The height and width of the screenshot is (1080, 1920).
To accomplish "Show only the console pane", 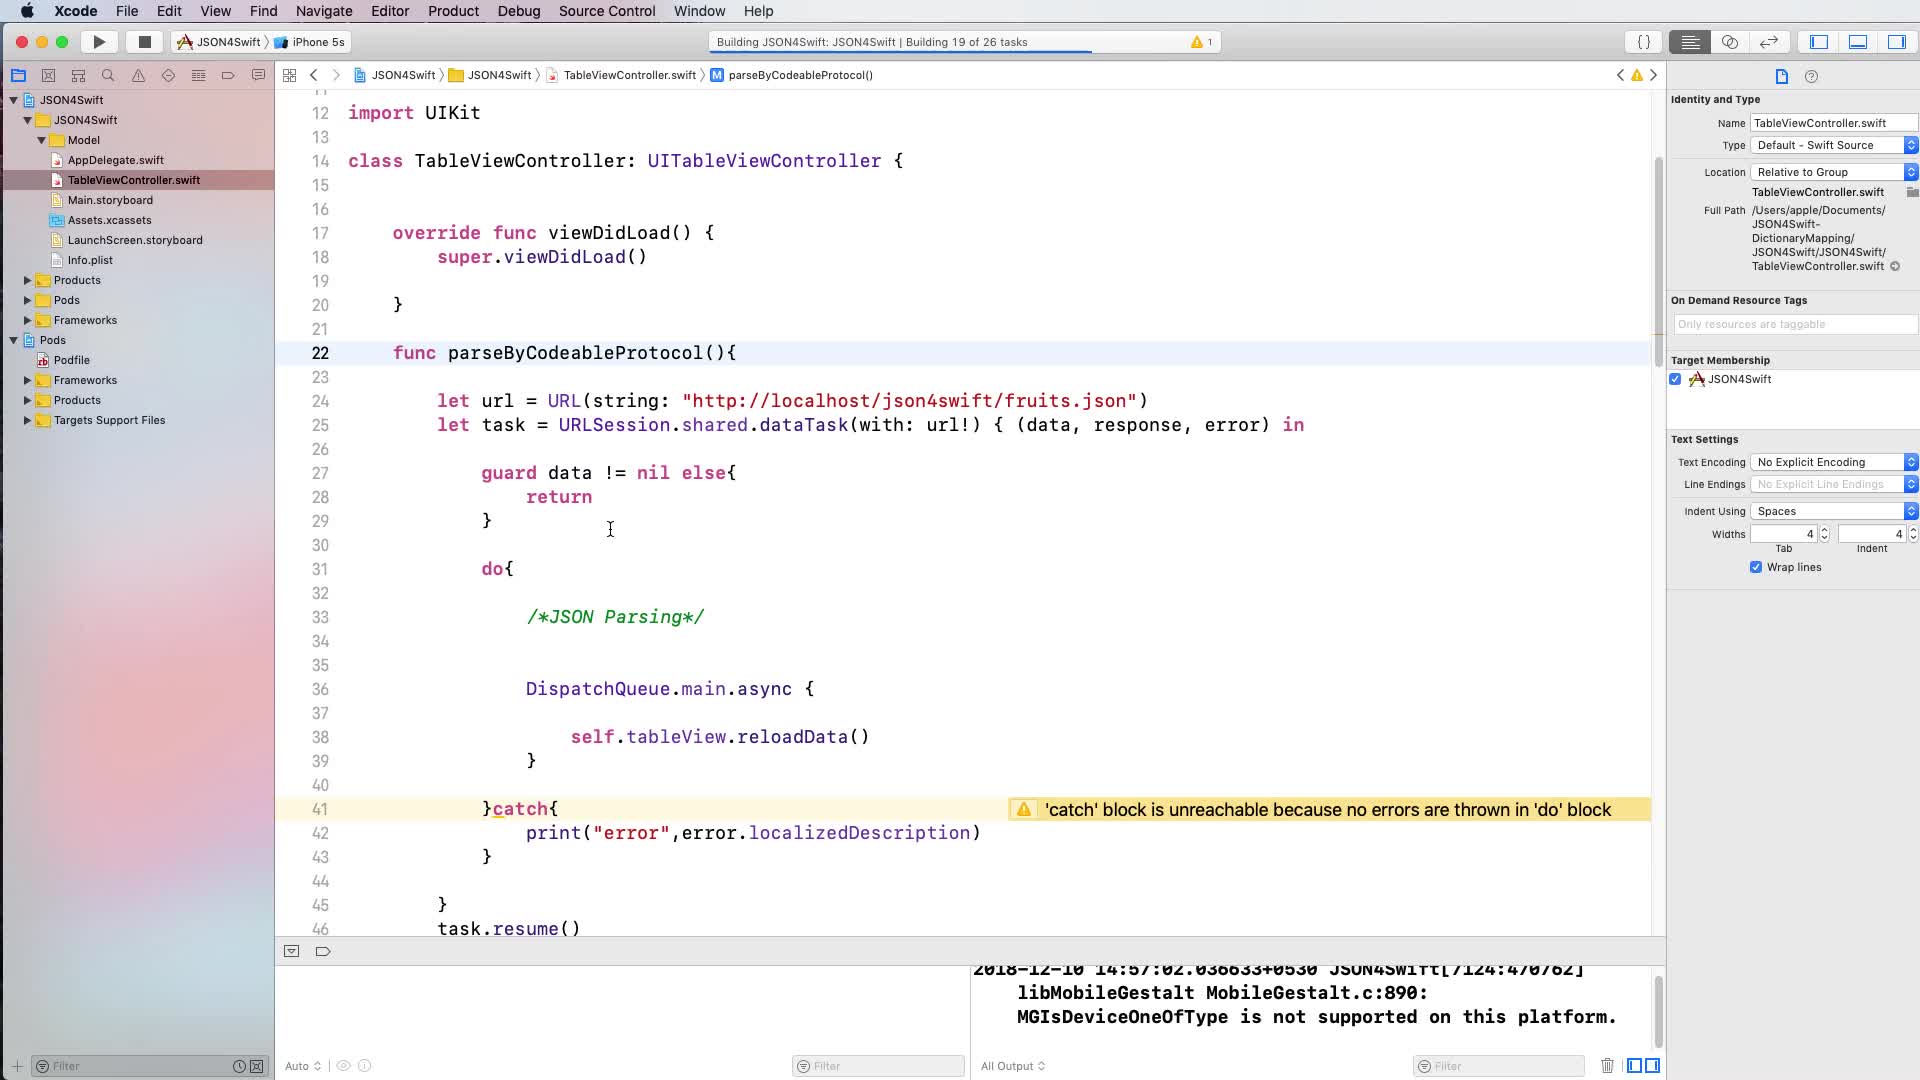I will 1652,1066.
